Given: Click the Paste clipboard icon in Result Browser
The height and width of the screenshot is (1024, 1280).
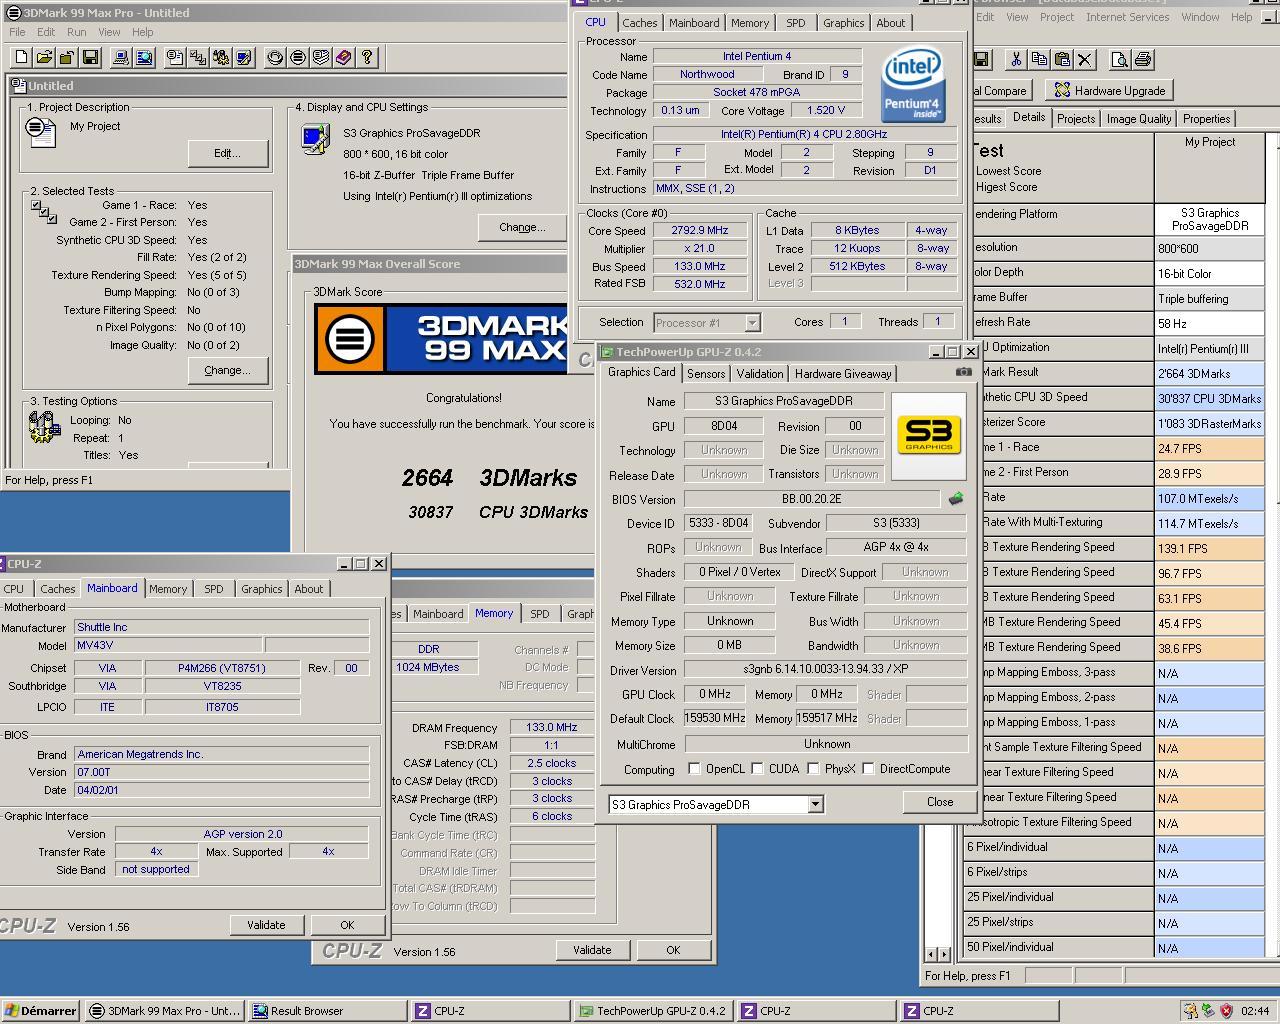Looking at the screenshot, I should click(x=1062, y=60).
